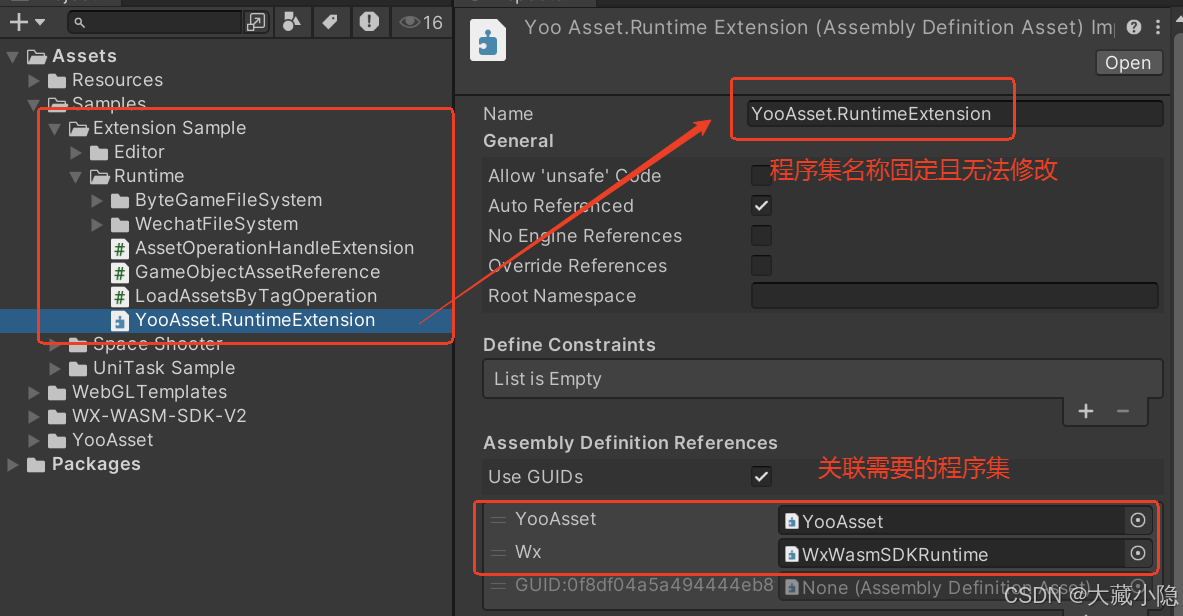Open the plus create asset menu
Screen dimensions: 1183x616
26,23
